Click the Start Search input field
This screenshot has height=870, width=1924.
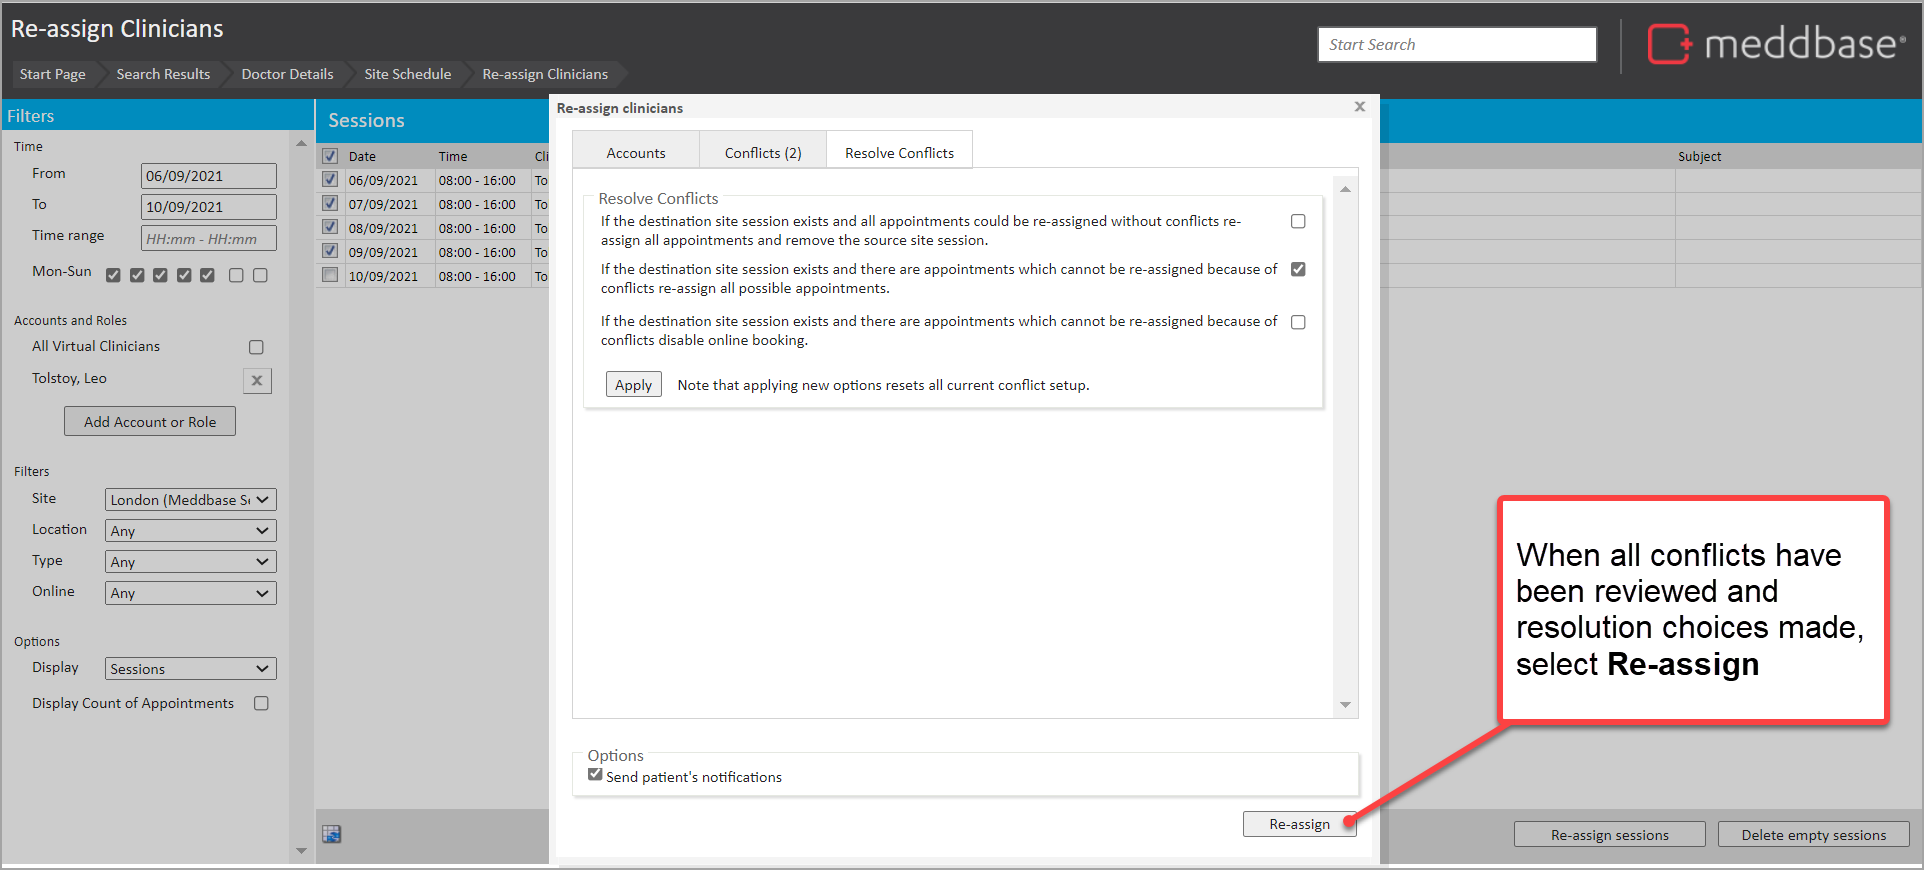pyautogui.click(x=1456, y=45)
